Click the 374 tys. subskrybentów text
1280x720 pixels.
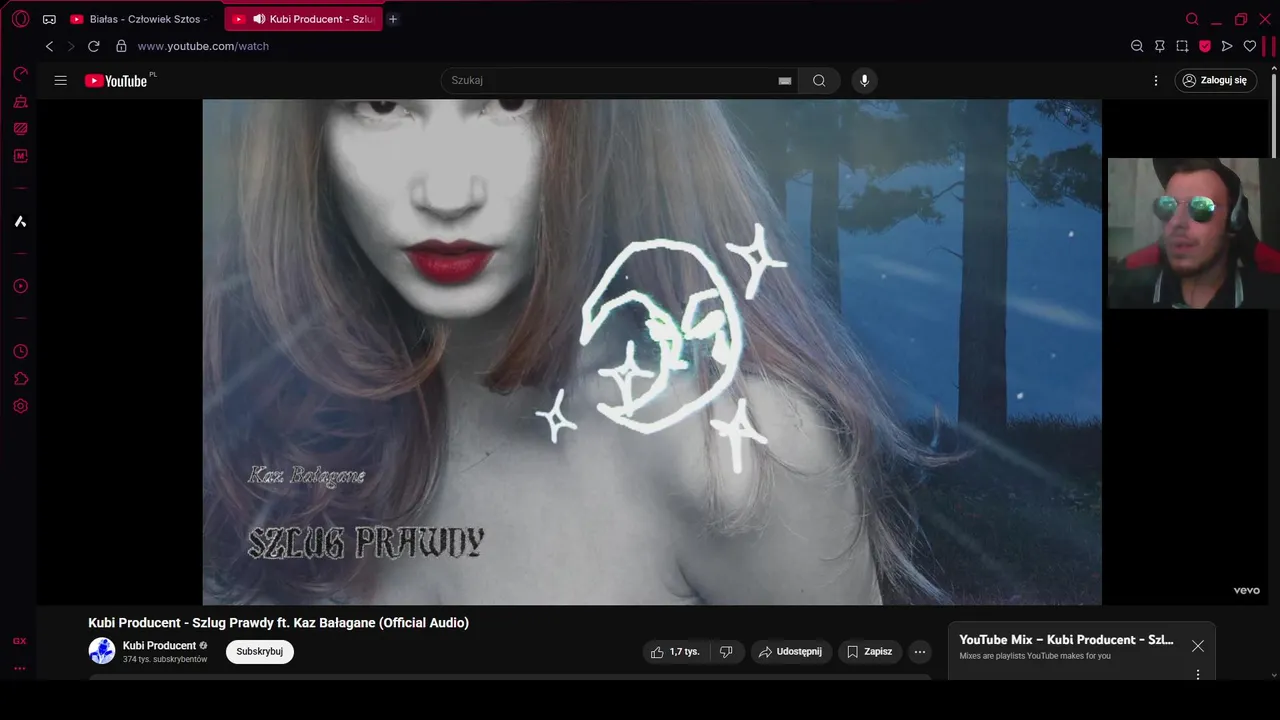[x=165, y=660]
